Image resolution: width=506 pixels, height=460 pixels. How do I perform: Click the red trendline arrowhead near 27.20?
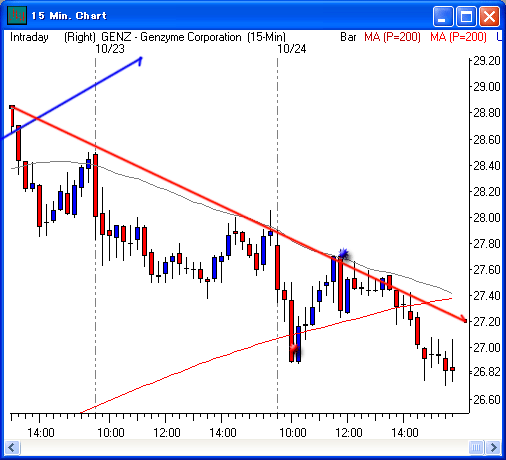click(x=463, y=319)
